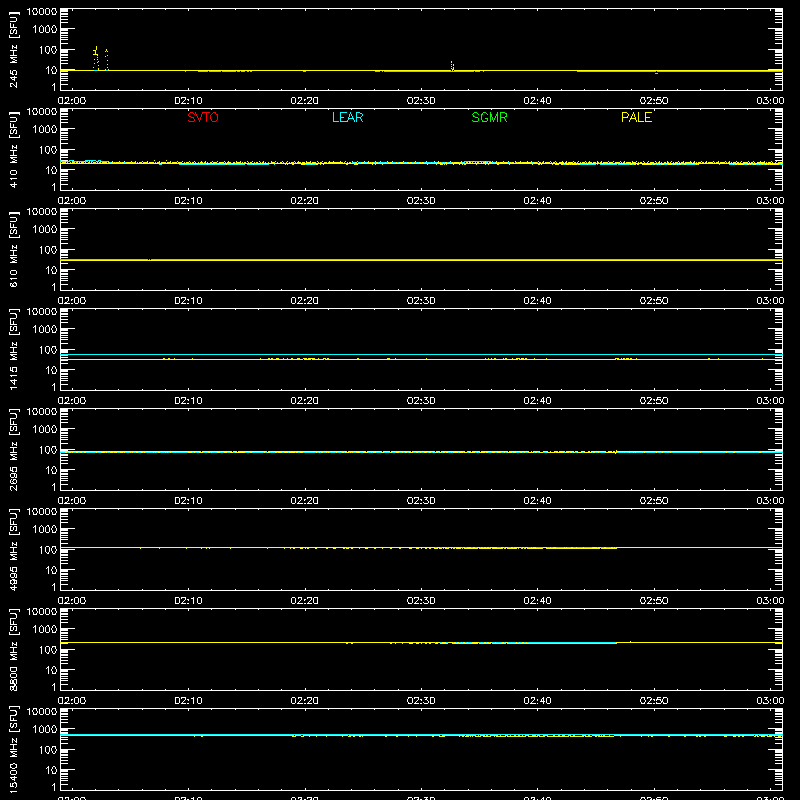The image size is (800, 800).
Task: Click the yellow burst spike after 02:00 at 245 MHz
Action: pyautogui.click(x=96, y=58)
